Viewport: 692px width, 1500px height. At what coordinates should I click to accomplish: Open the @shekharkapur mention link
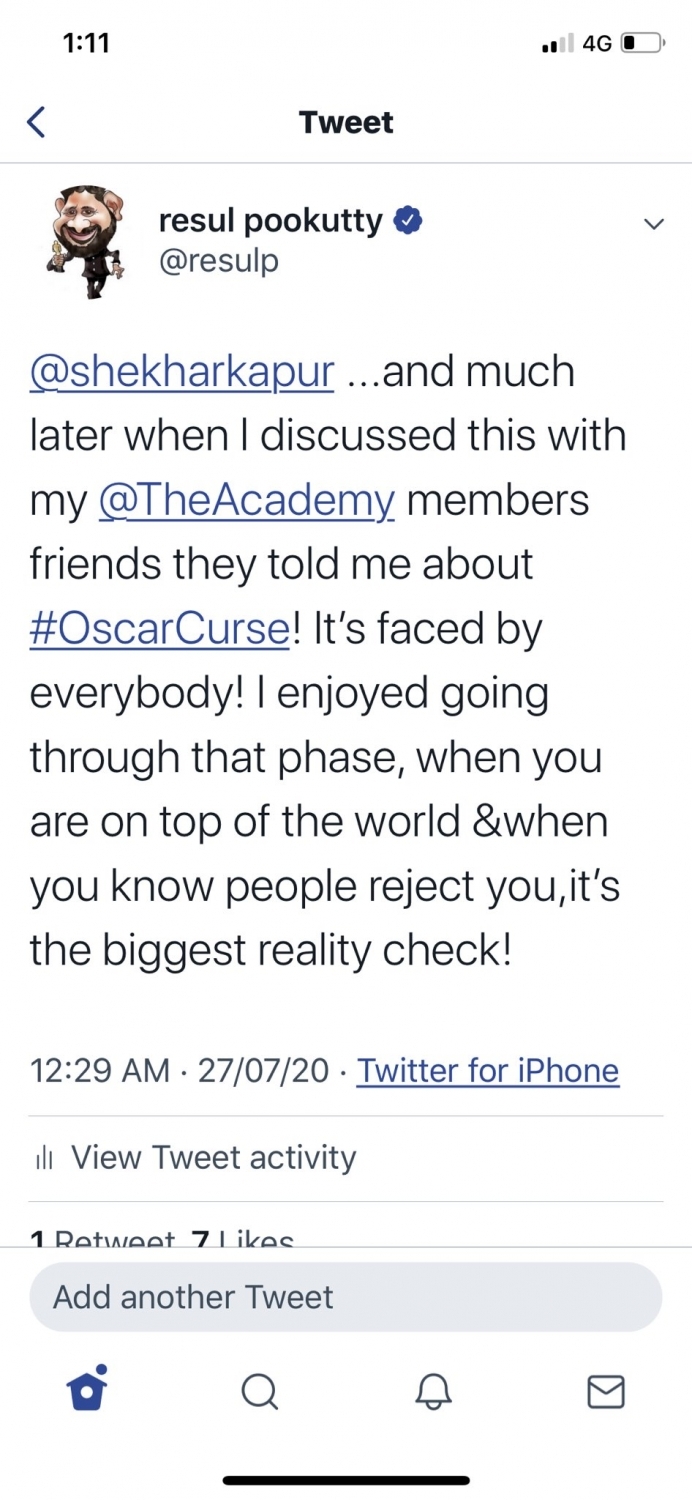click(x=180, y=370)
